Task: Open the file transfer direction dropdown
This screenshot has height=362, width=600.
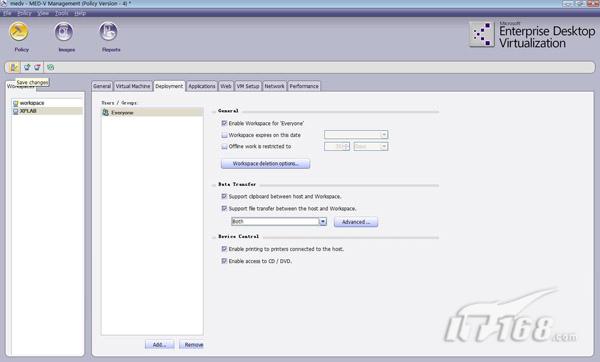Action: 323,222
